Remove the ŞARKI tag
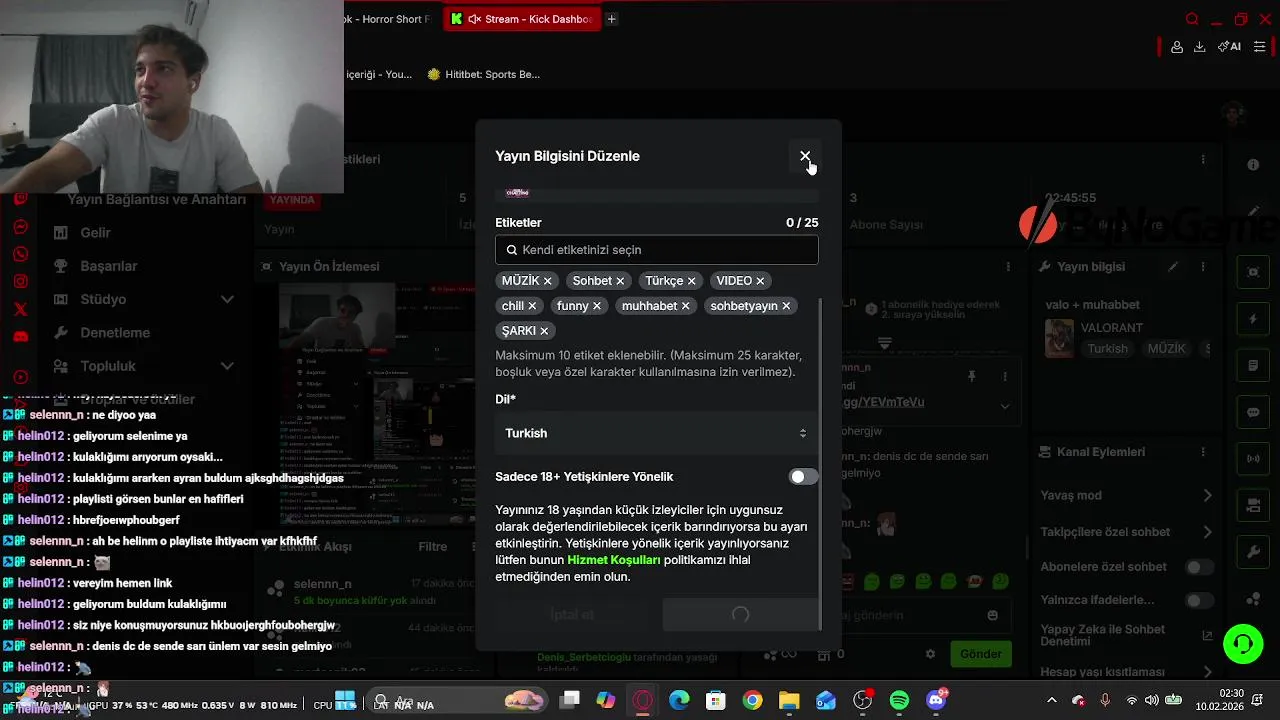The width and height of the screenshot is (1280, 720). pos(544,331)
